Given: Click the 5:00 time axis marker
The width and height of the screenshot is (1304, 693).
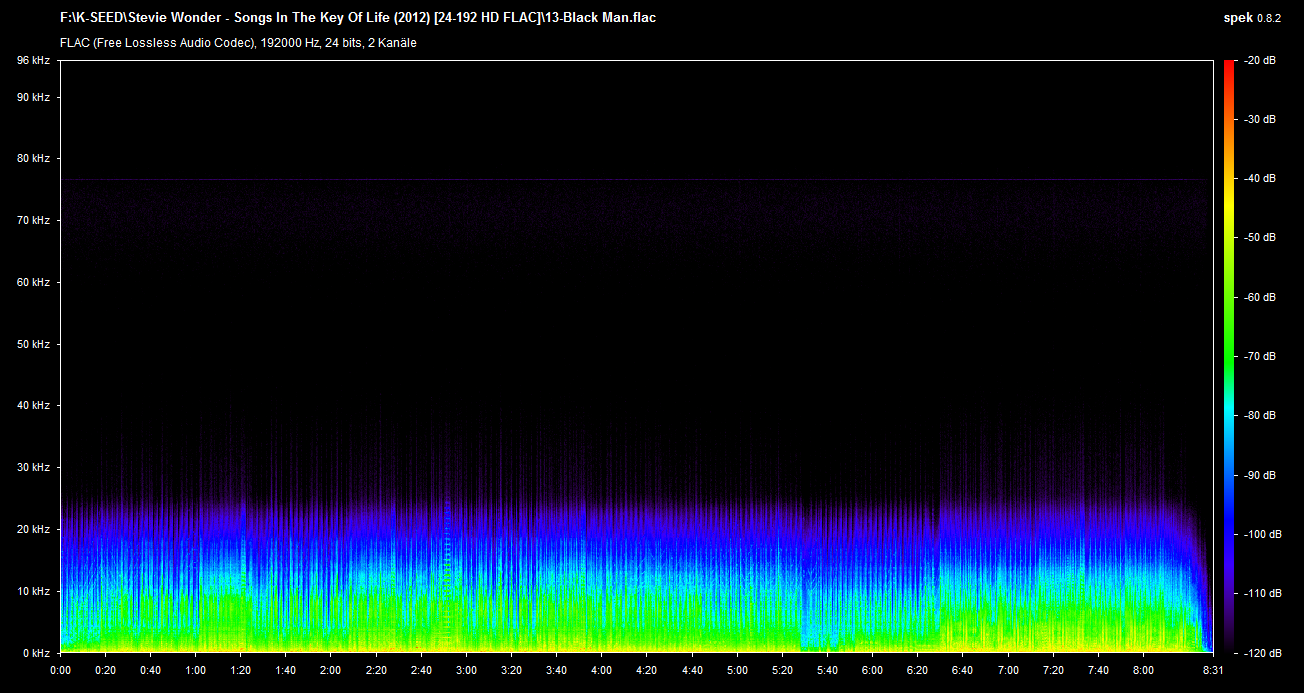Looking at the screenshot, I should point(737,670).
